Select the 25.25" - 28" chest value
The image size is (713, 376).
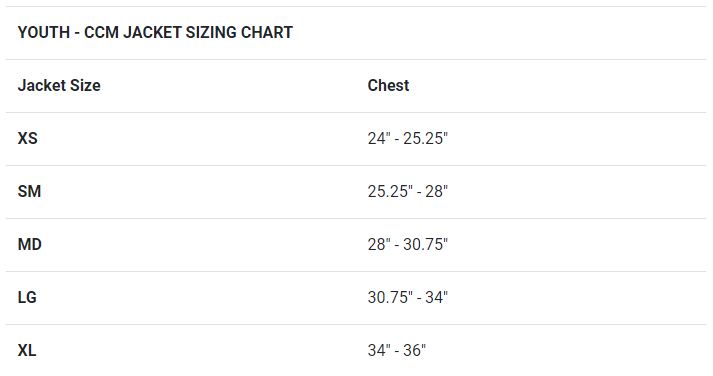click(x=407, y=191)
